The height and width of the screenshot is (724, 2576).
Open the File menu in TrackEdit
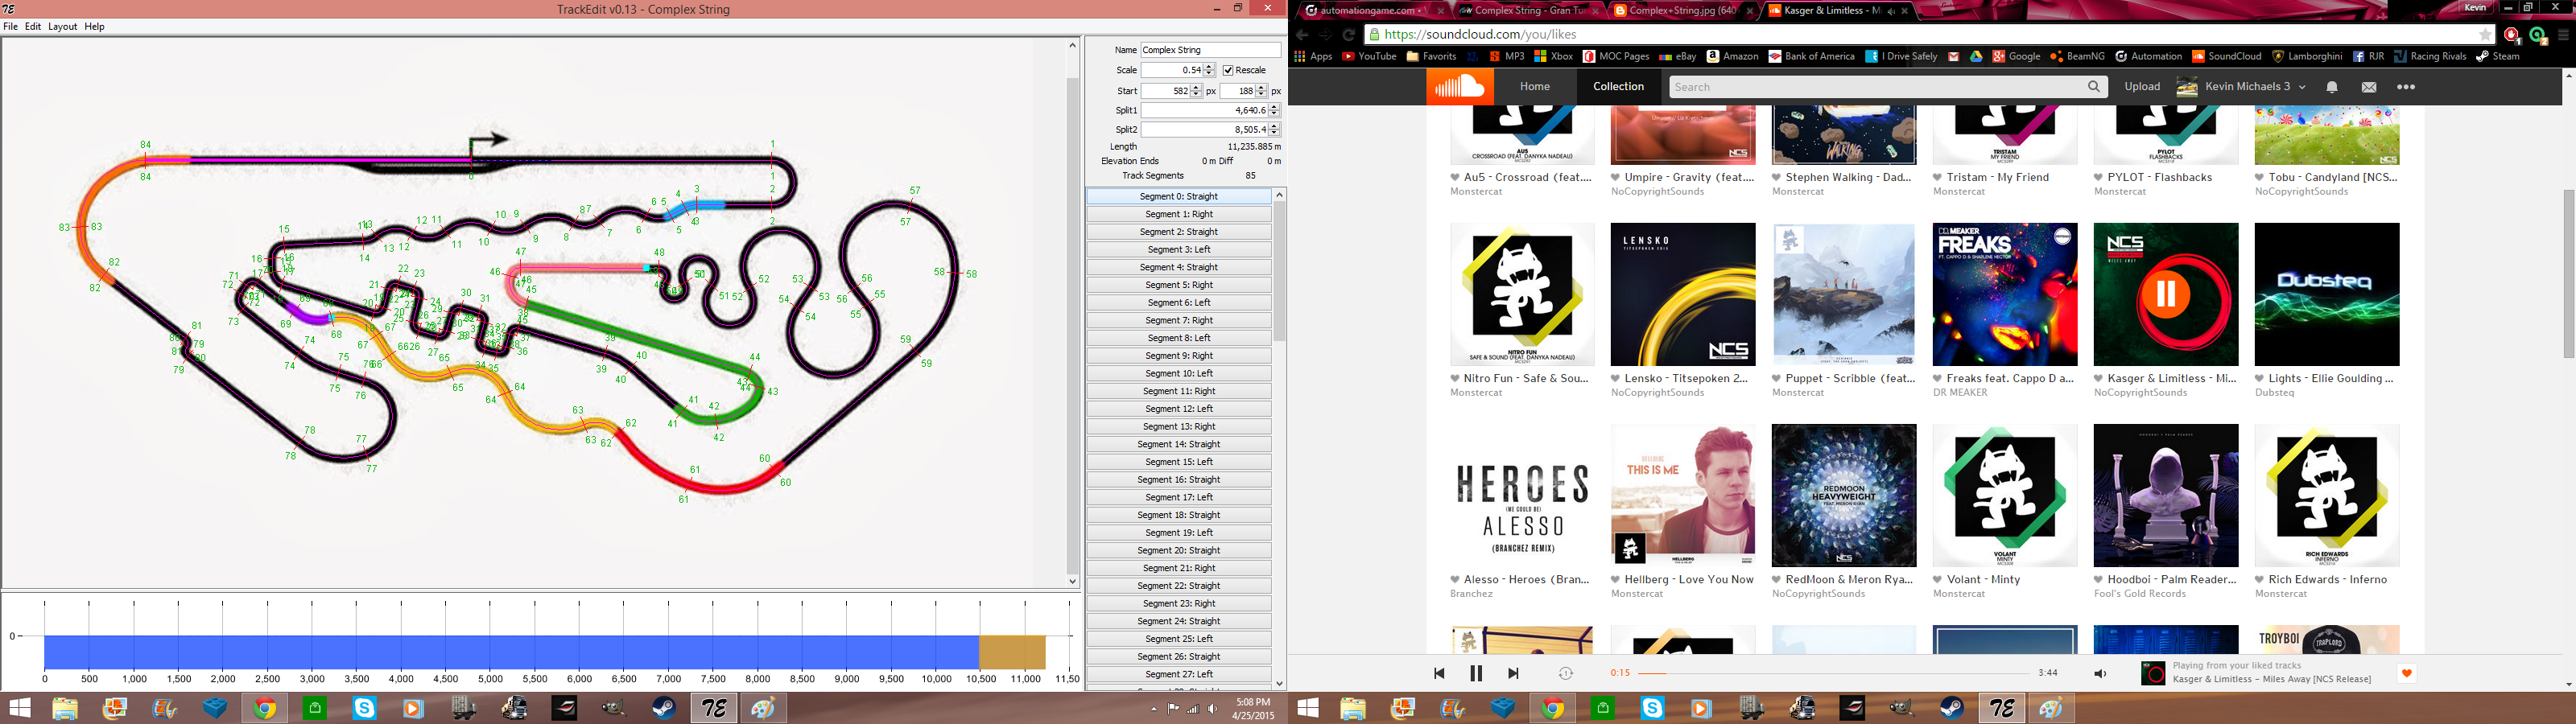[x=10, y=27]
